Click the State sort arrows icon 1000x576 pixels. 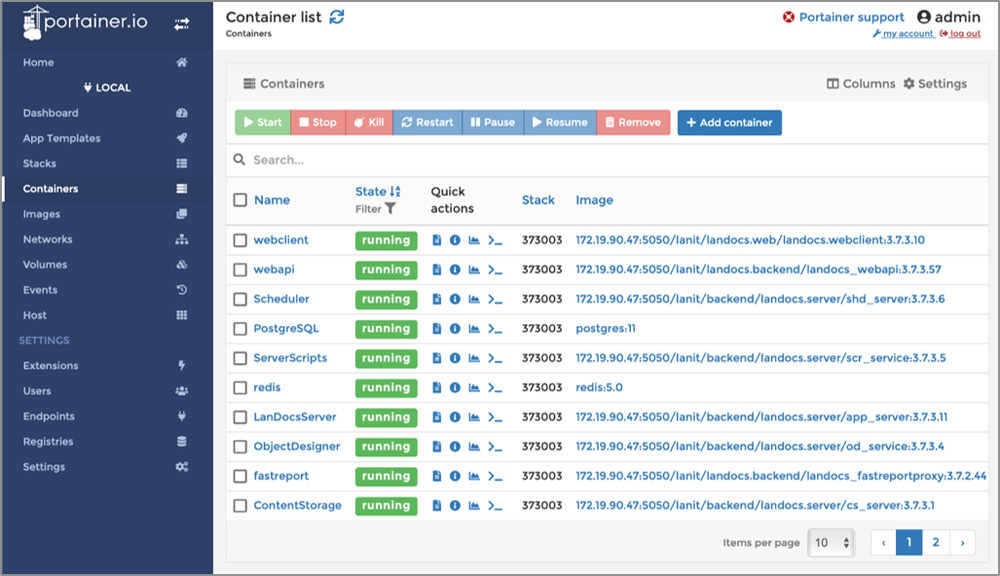(x=395, y=191)
